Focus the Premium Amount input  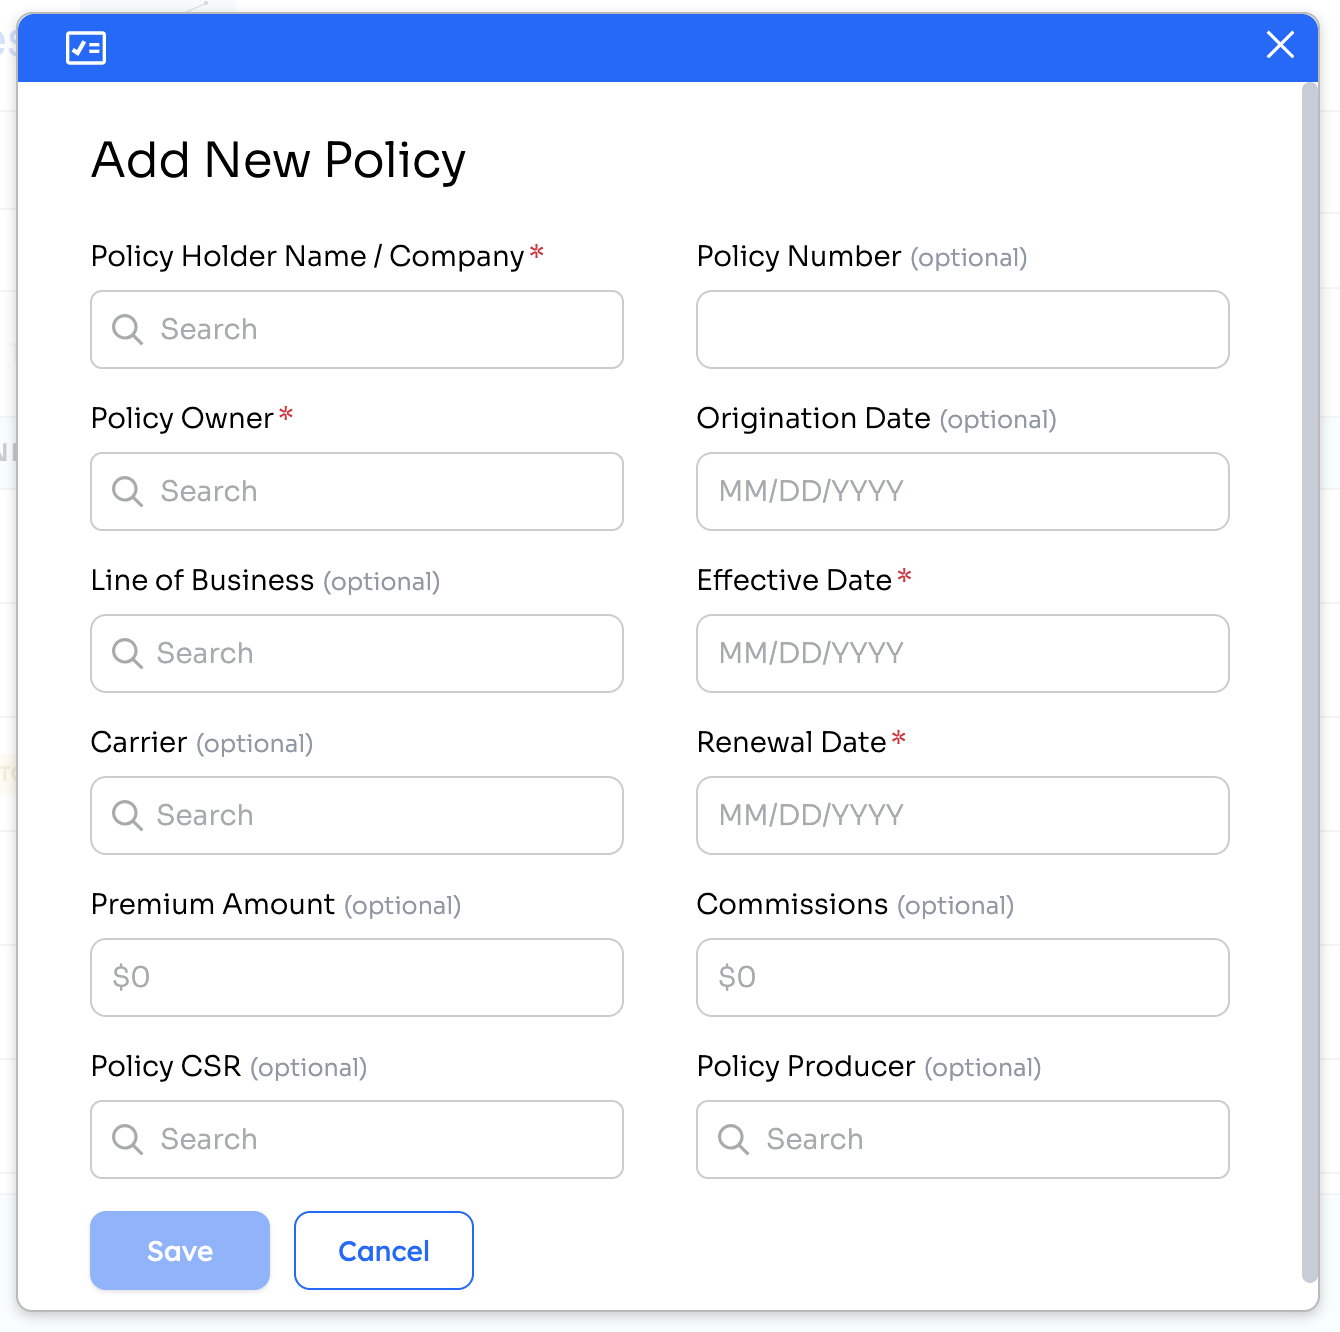click(357, 978)
